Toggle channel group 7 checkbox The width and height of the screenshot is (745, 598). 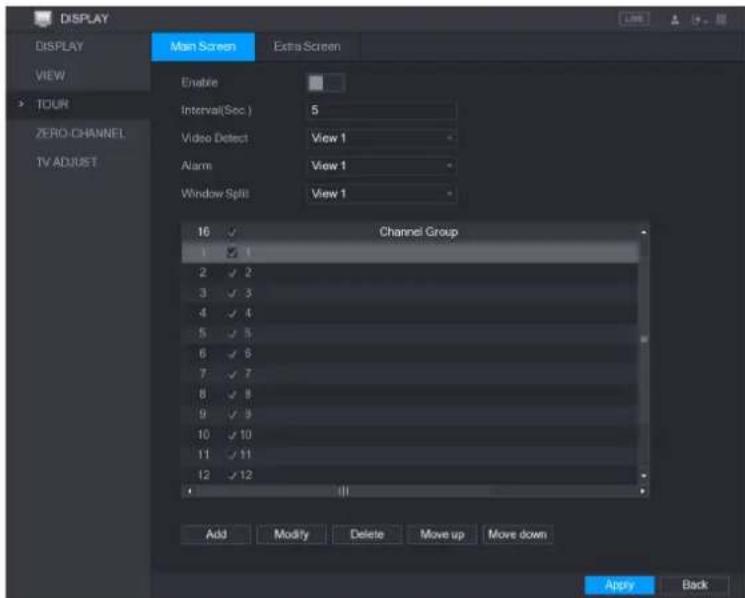pos(232,374)
